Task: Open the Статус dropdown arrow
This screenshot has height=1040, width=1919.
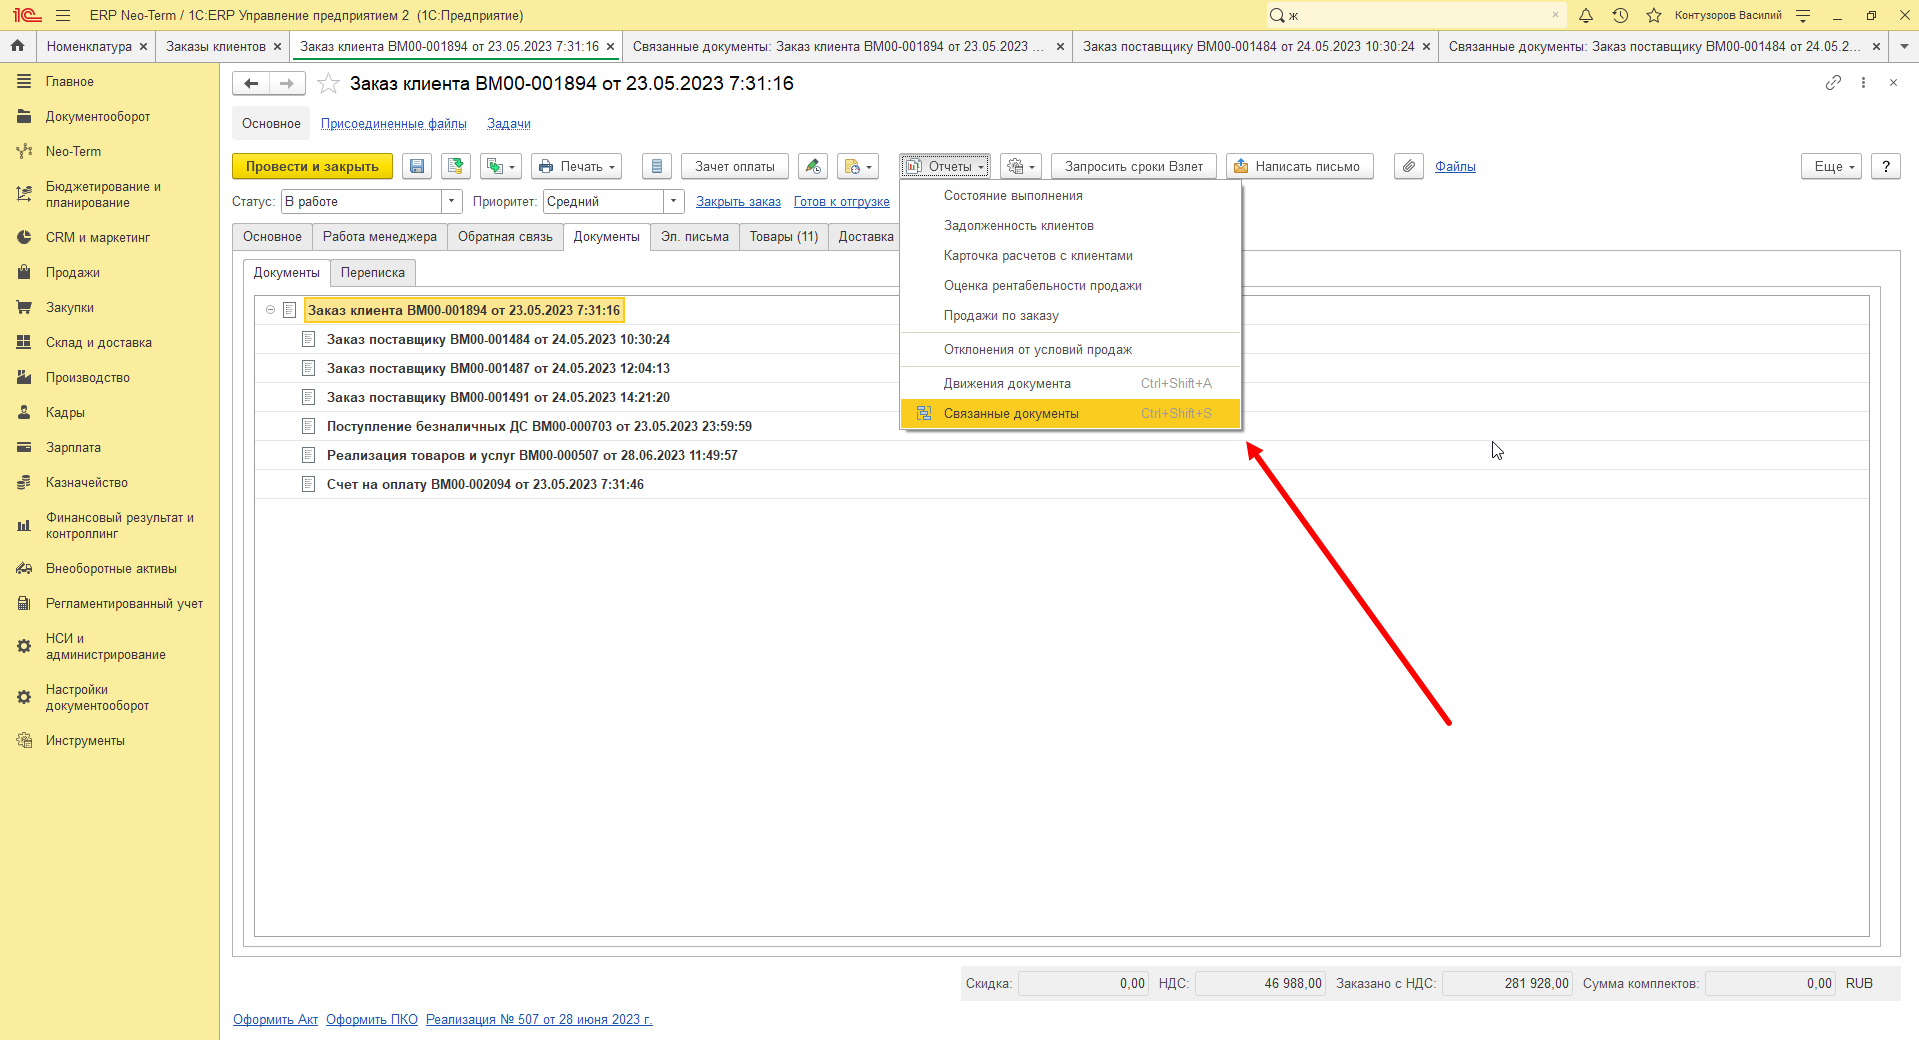Action: point(452,201)
